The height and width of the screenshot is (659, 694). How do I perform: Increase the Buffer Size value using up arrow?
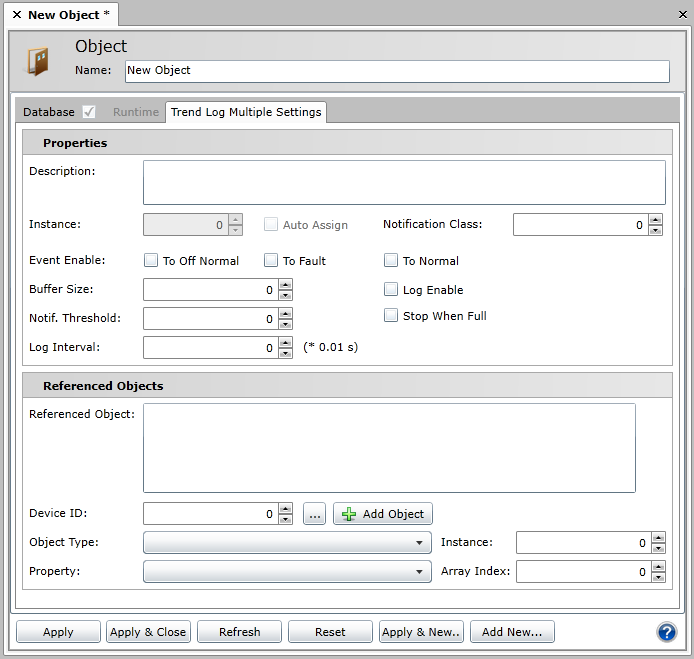coord(285,284)
